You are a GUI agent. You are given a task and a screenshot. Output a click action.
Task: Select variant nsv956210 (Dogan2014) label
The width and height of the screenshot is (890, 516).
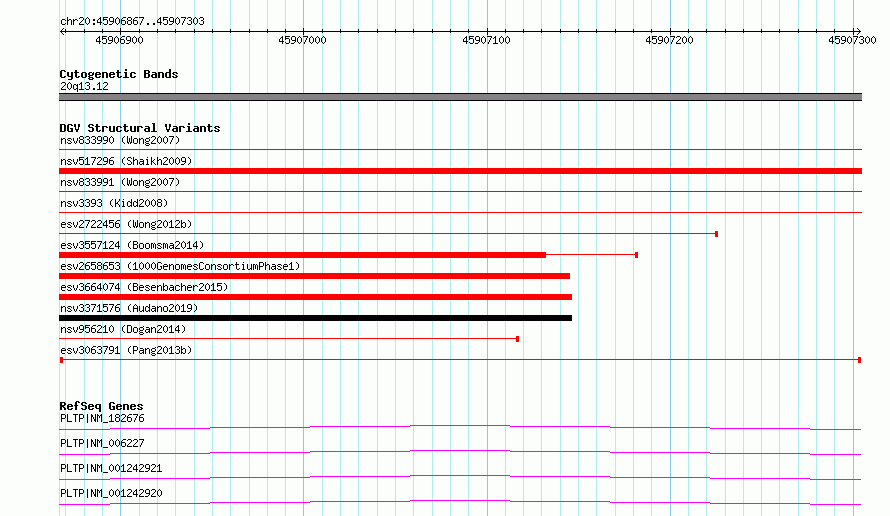coord(123,329)
